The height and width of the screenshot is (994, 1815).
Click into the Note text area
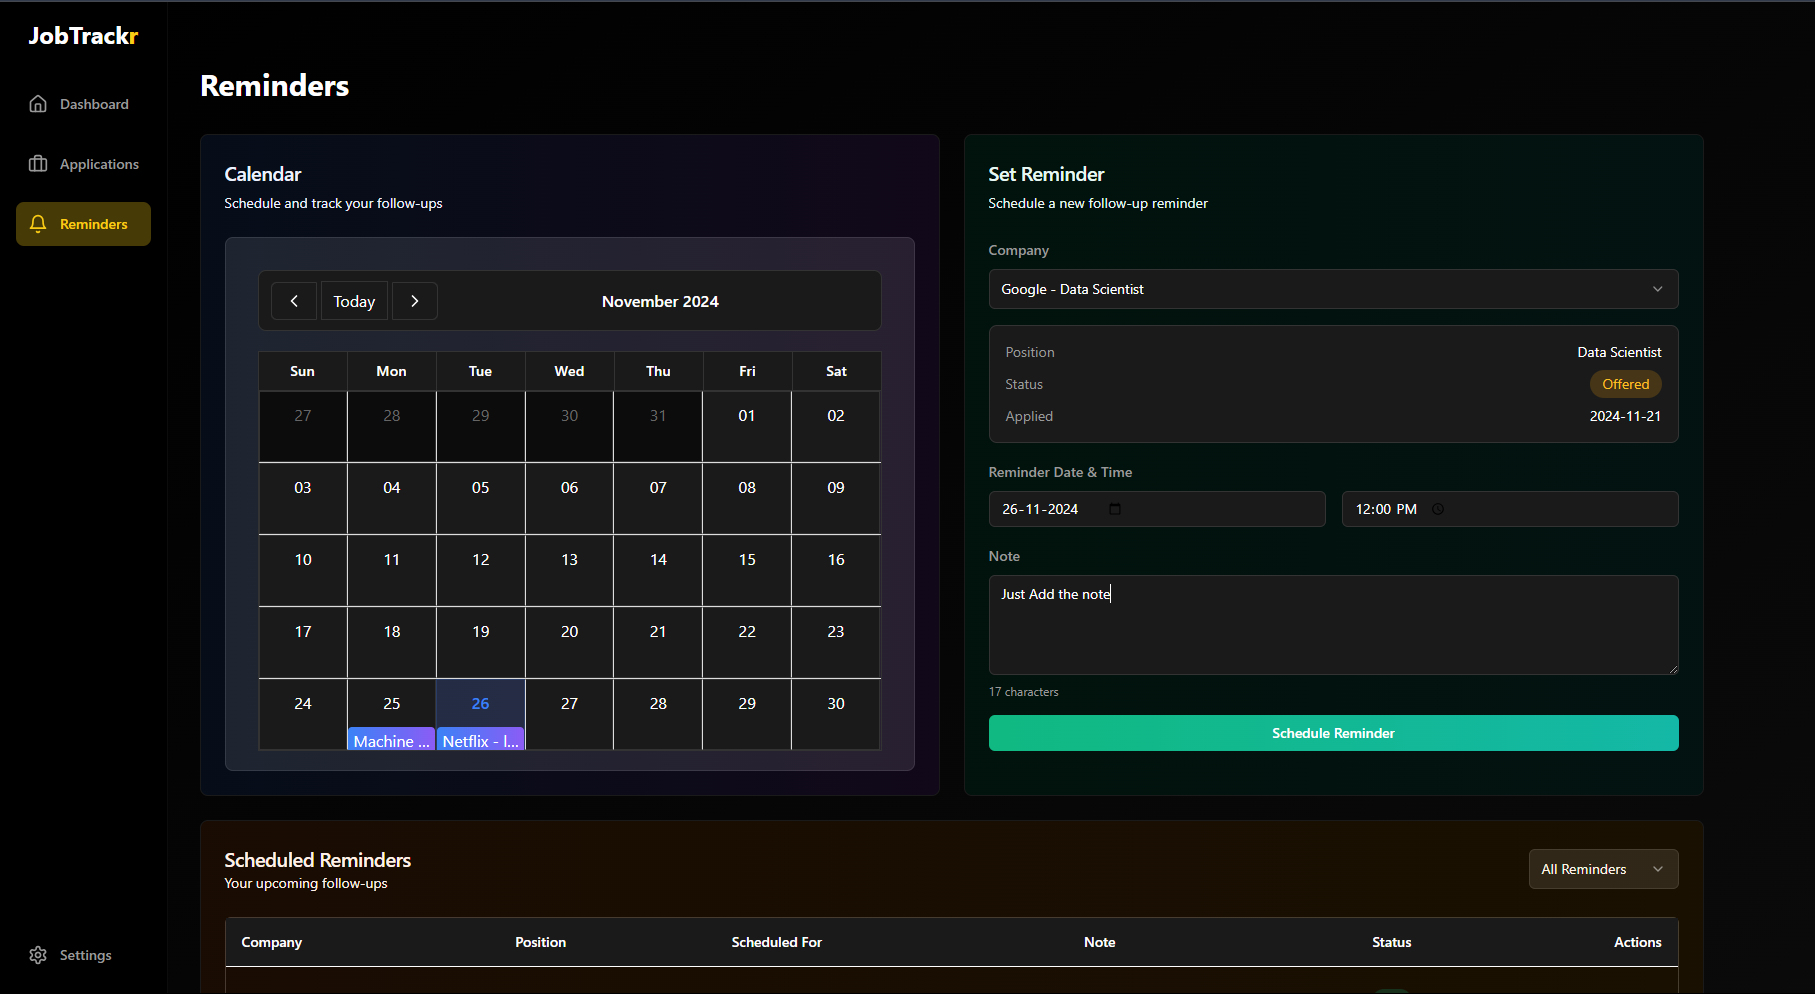click(x=1333, y=630)
